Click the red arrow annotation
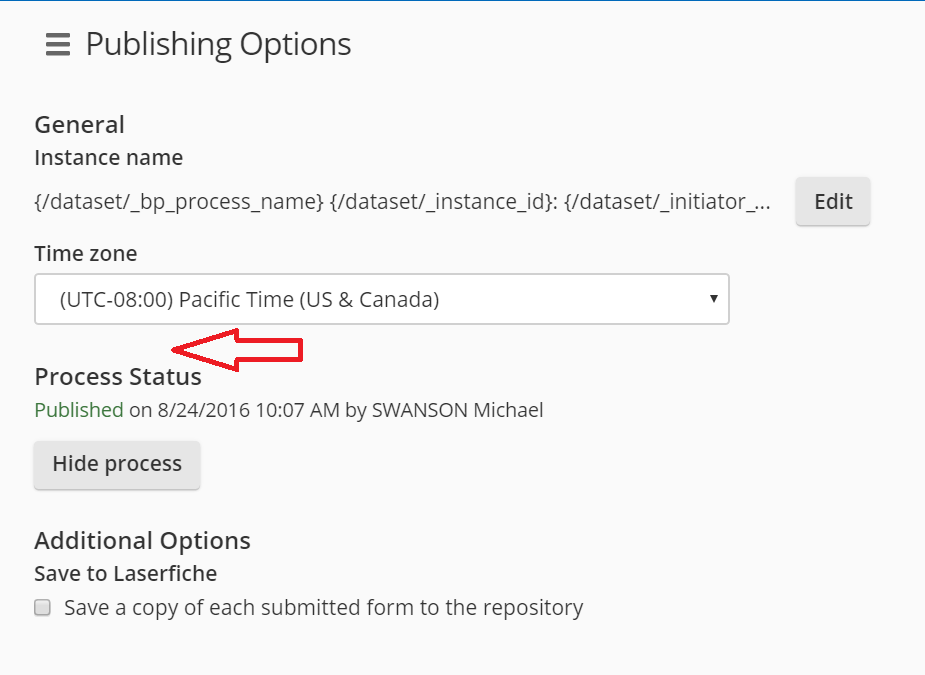This screenshot has height=675, width=925. click(x=237, y=350)
